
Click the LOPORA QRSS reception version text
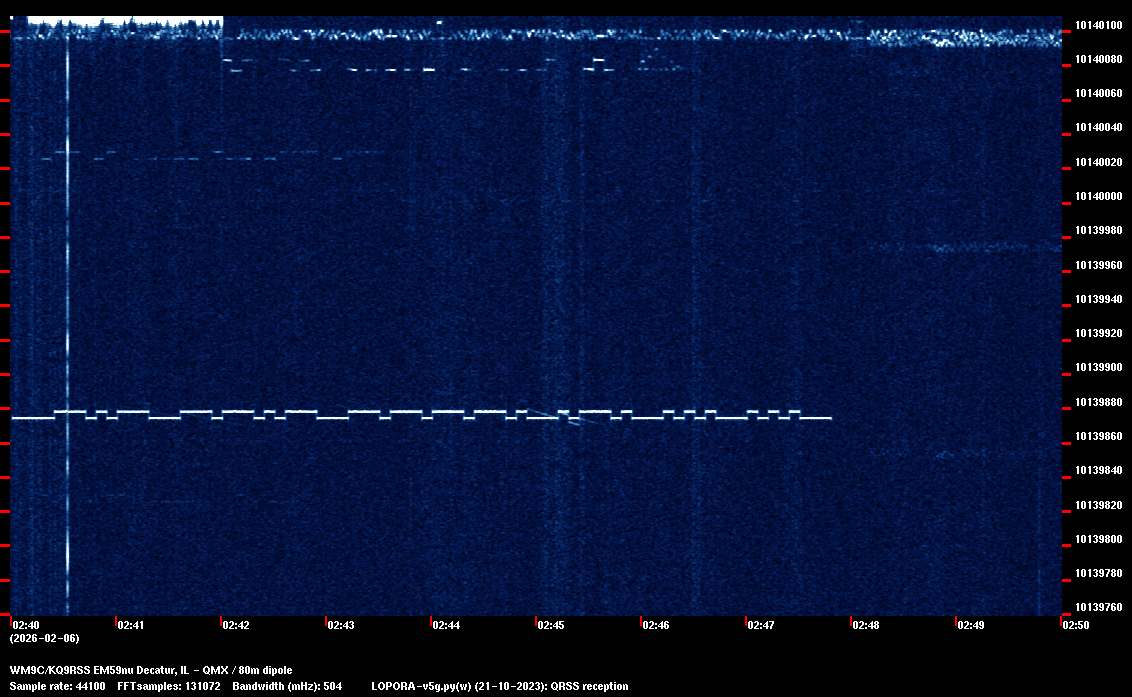(x=500, y=686)
